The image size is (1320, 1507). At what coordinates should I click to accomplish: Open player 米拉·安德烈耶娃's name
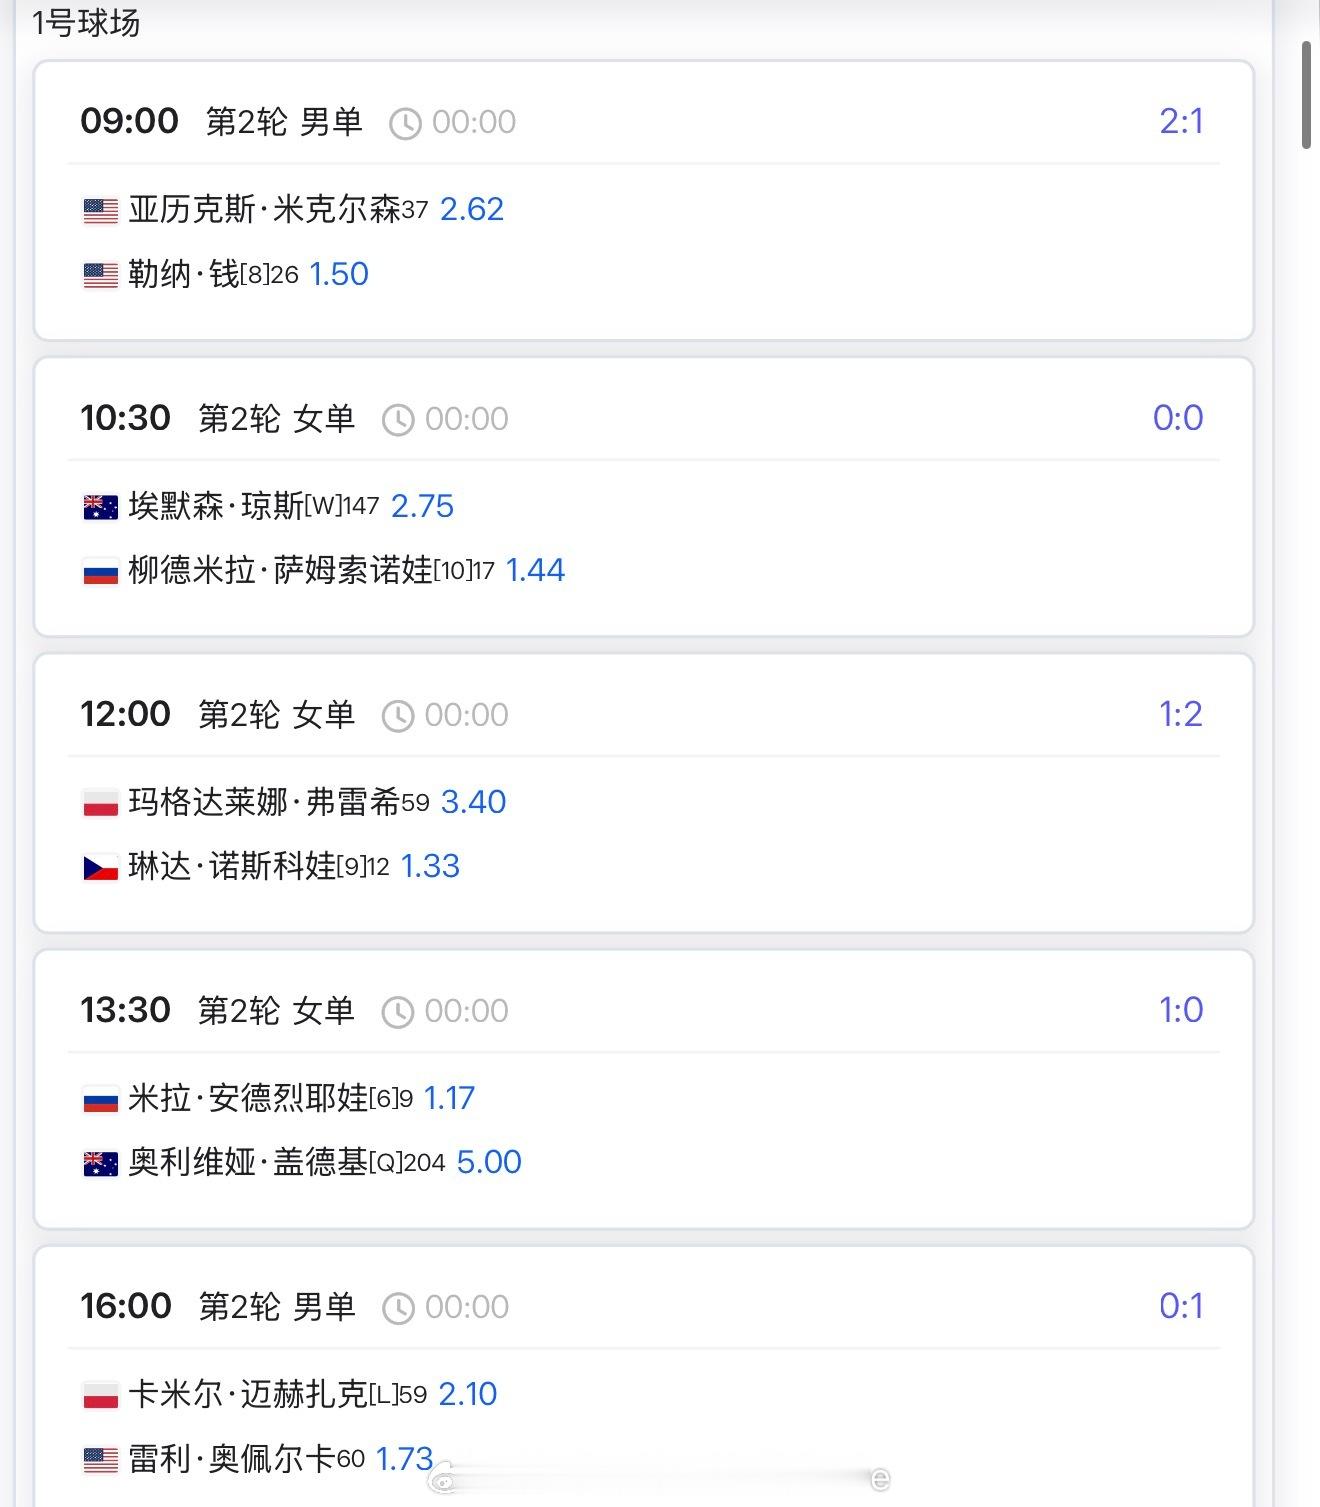[248, 1098]
